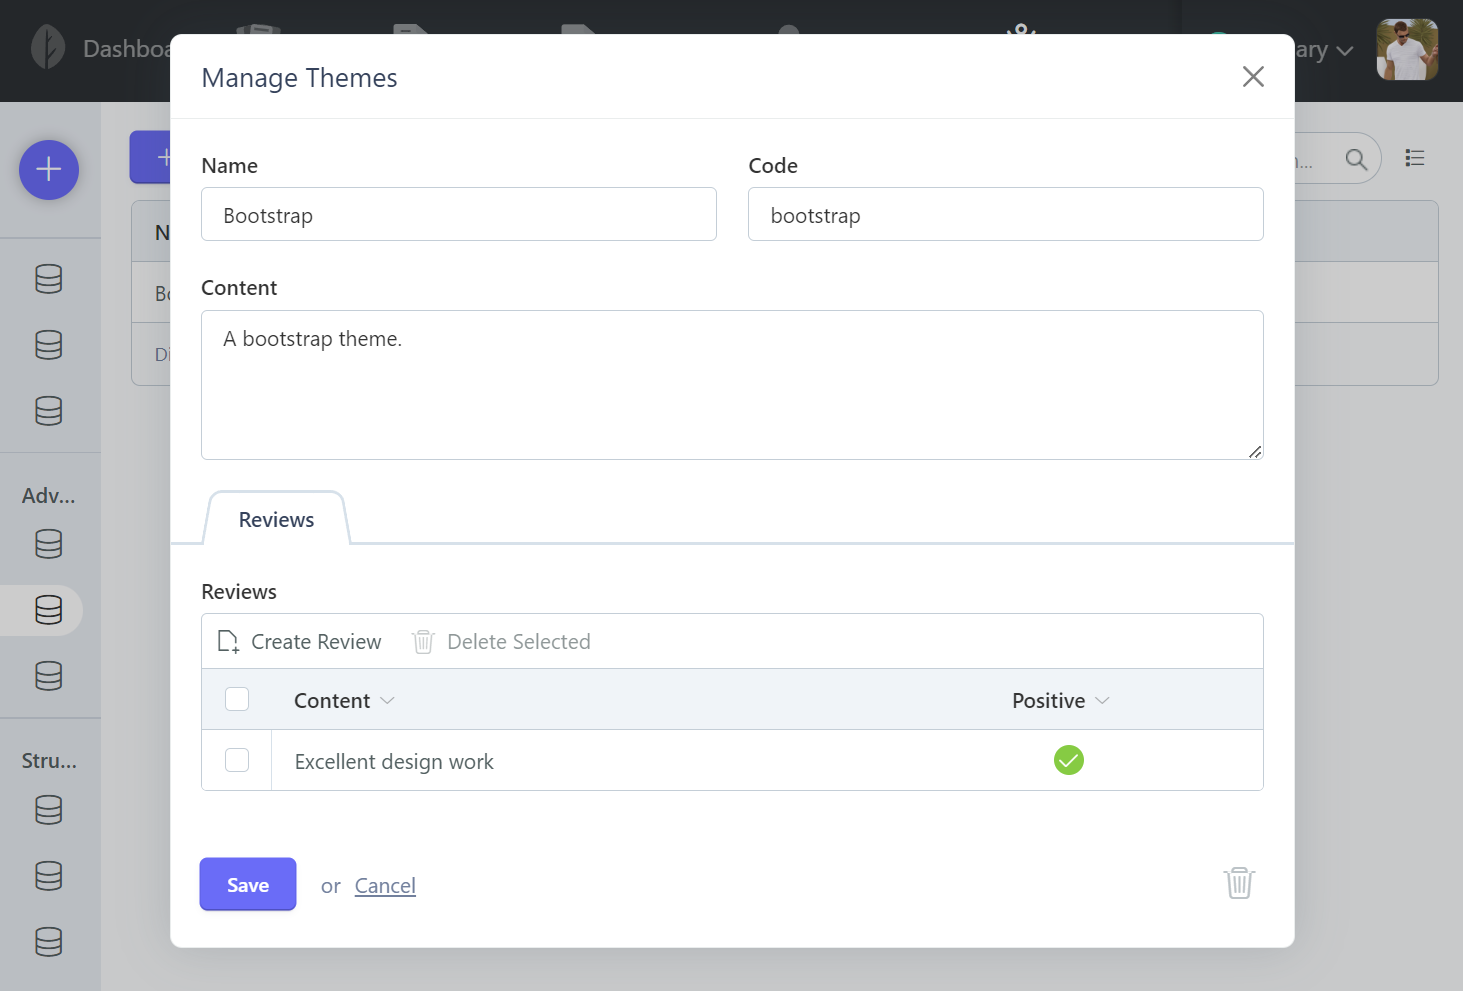Click the search magnifier icon
The width and height of the screenshot is (1463, 991).
[x=1356, y=159]
